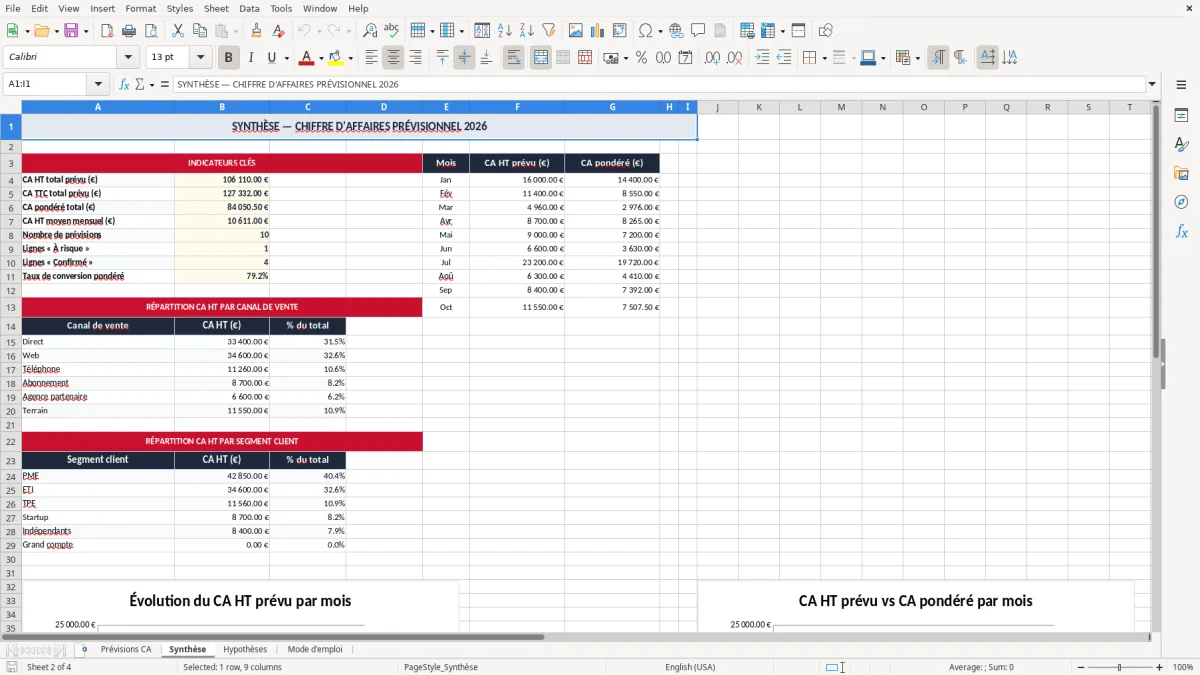
Task: Toggle Italic formatting
Action: (251, 58)
